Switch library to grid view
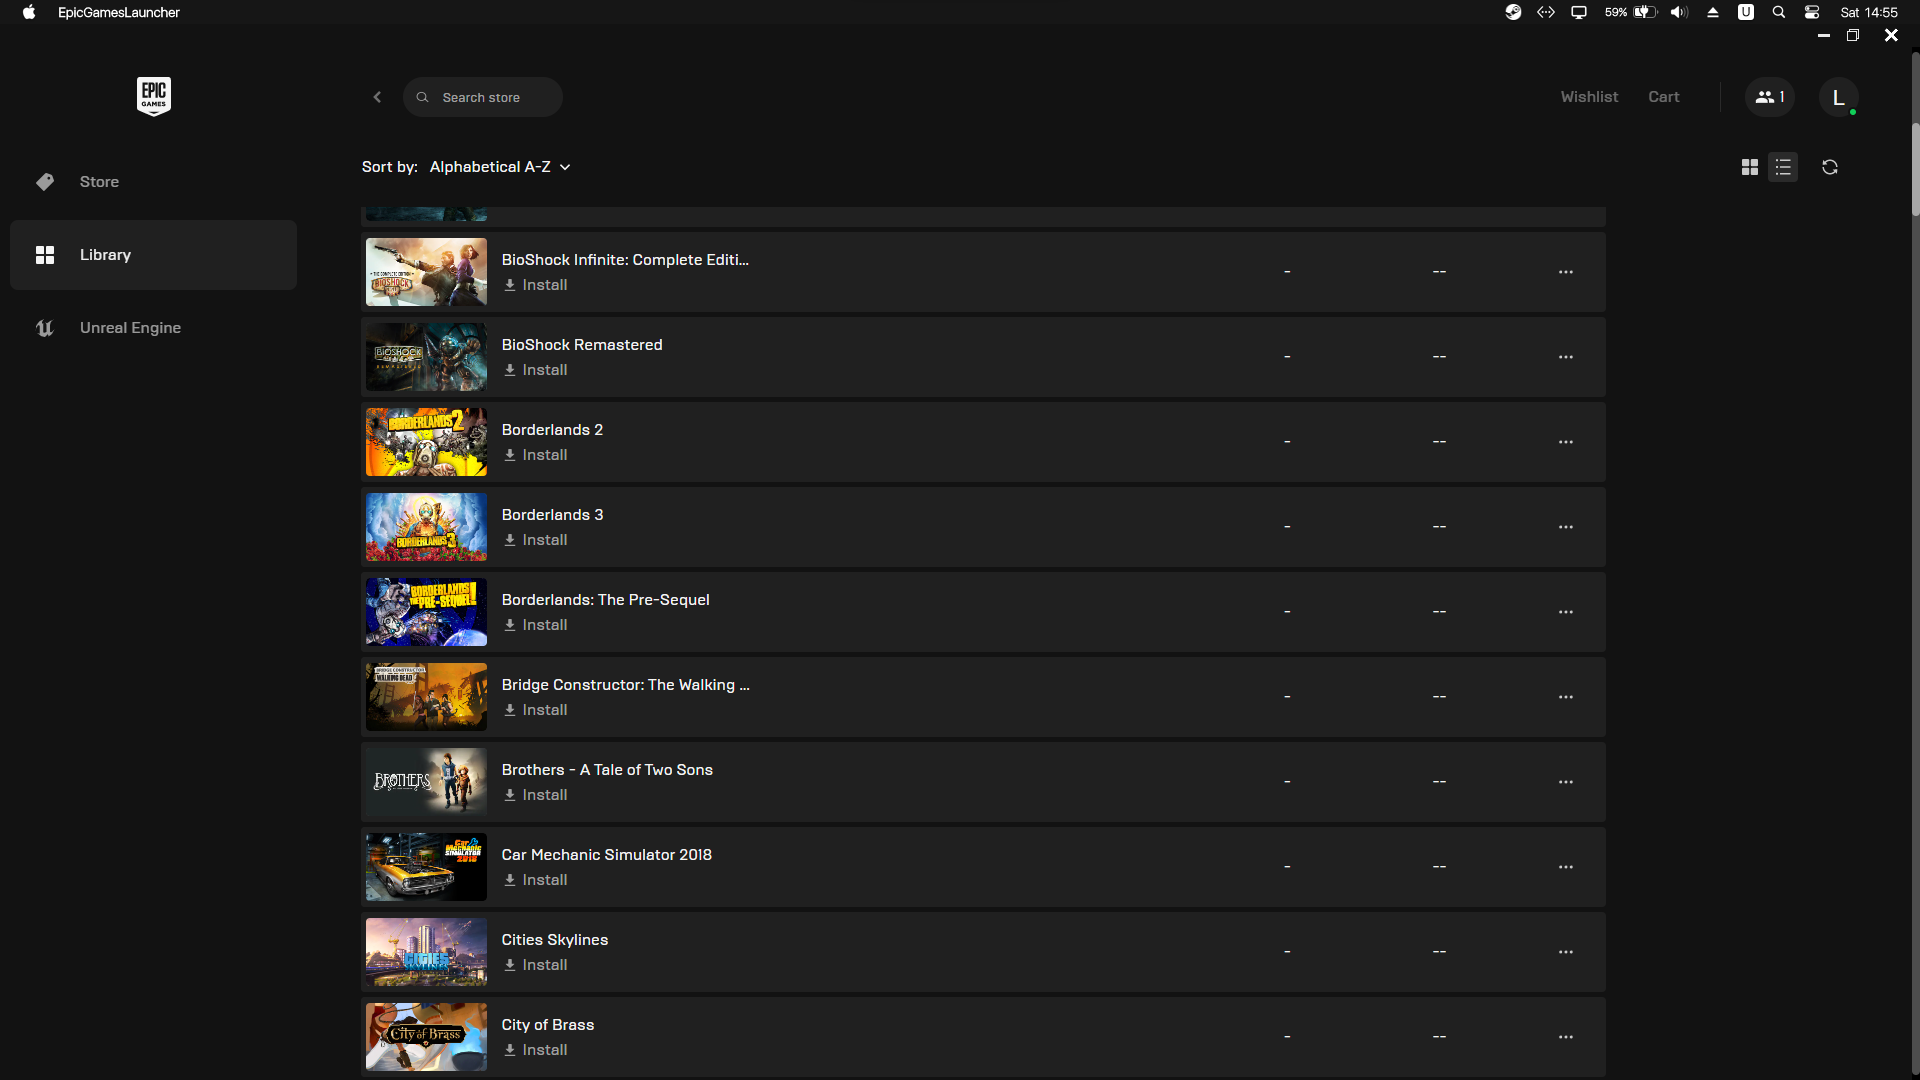The width and height of the screenshot is (1920, 1080). coord(1749,167)
